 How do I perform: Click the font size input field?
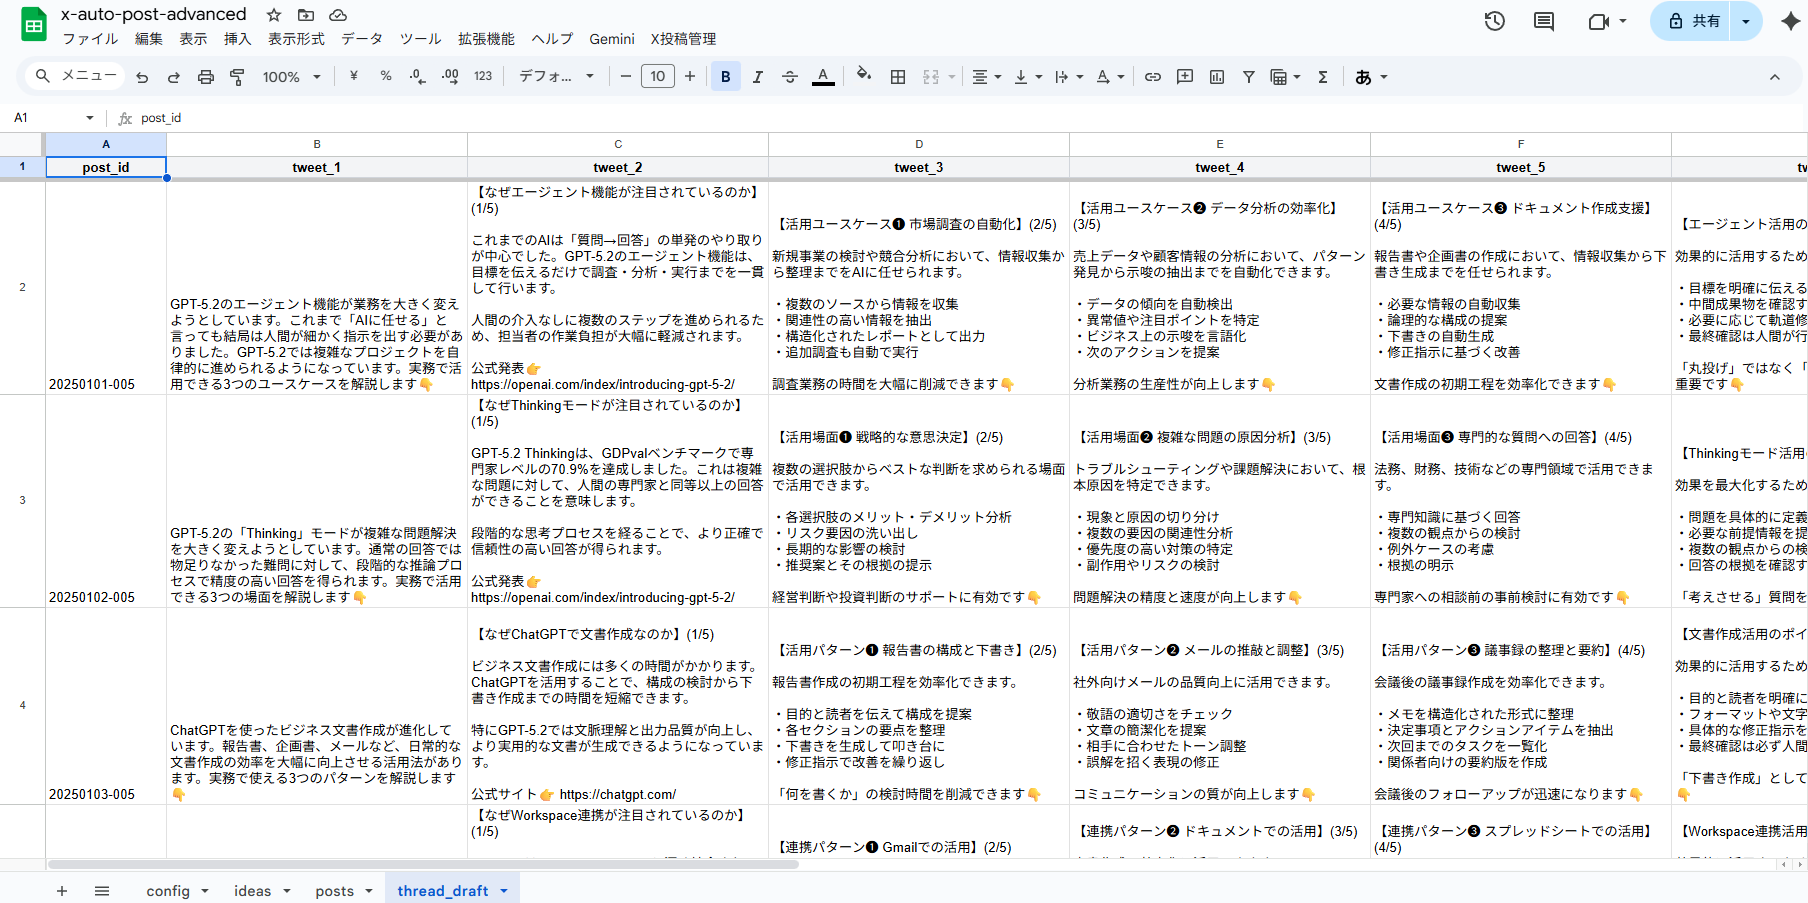(657, 77)
